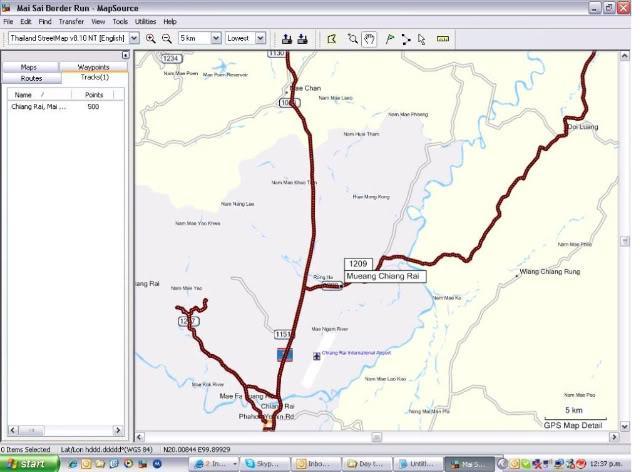640x472 pixels.
Task: Switch to the Waypoints tab
Action: (x=93, y=67)
